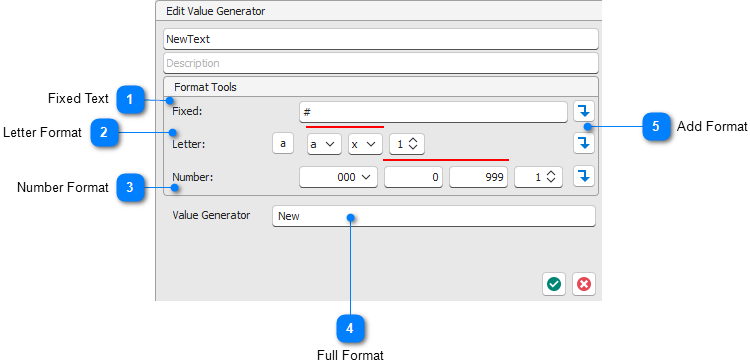Click the minimum value field showing 0
This screenshot has width=750, height=364.
pyautogui.click(x=413, y=177)
